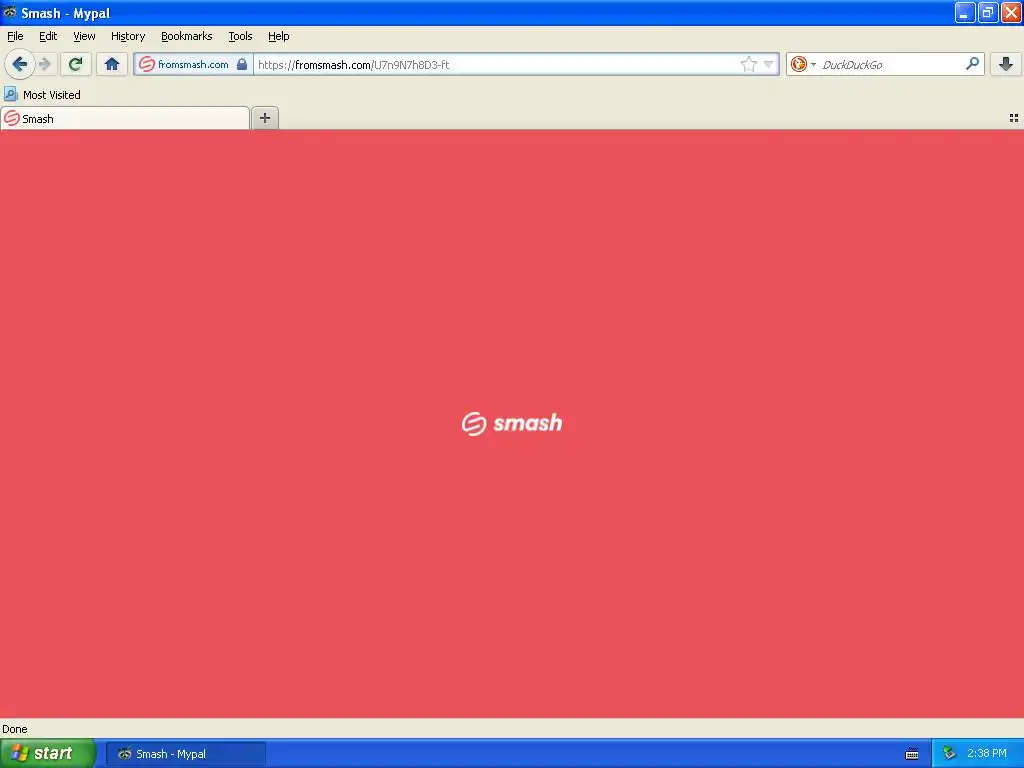Expand the URL history dropdown arrow
1024x768 pixels.
pos(769,64)
